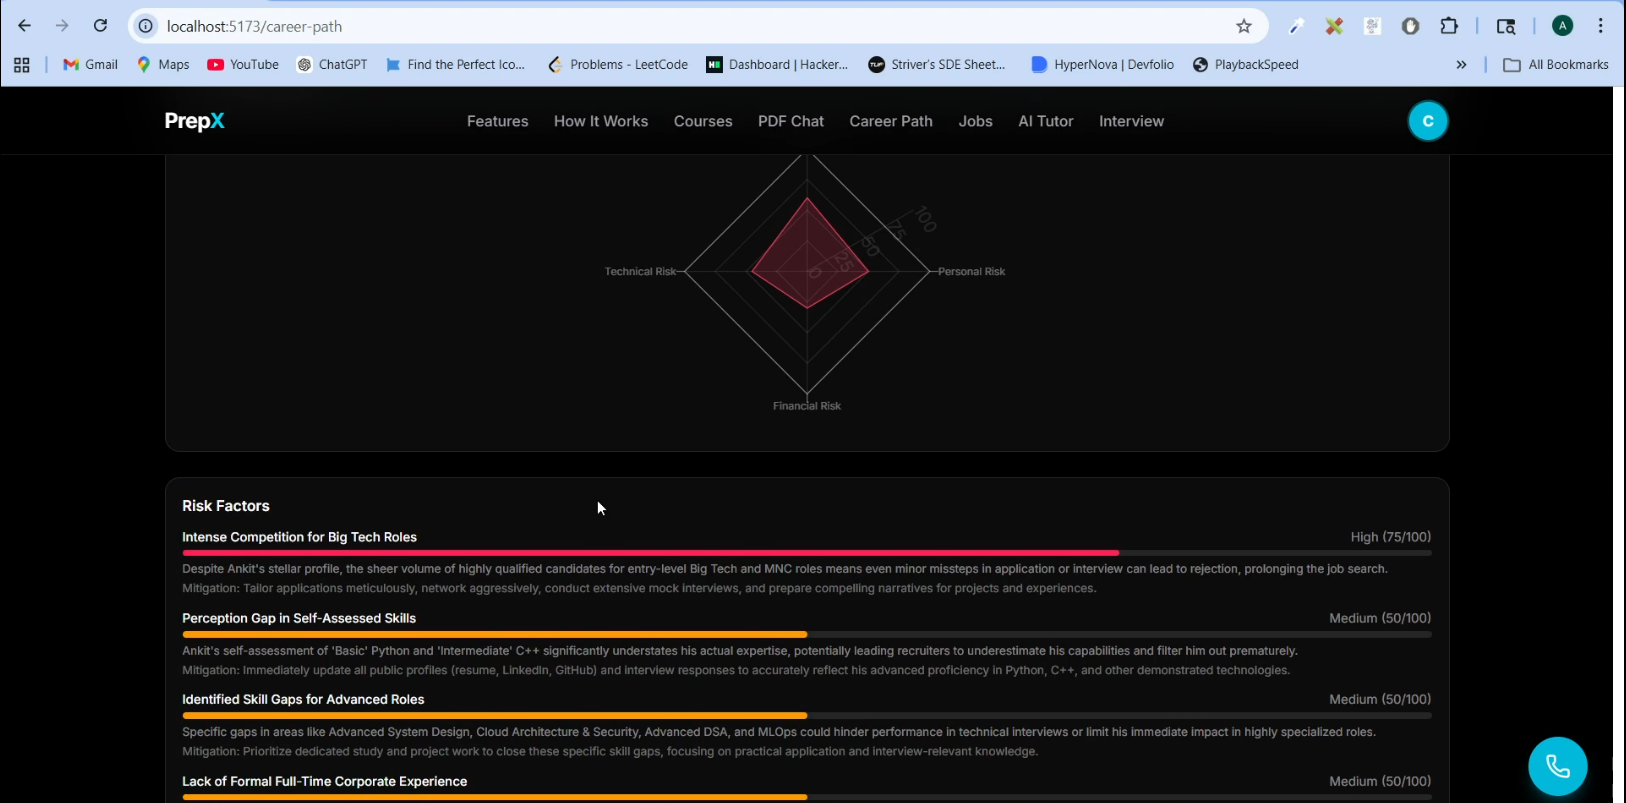Open the Features nav item
Viewport: 1626px width, 803px height.
click(498, 121)
